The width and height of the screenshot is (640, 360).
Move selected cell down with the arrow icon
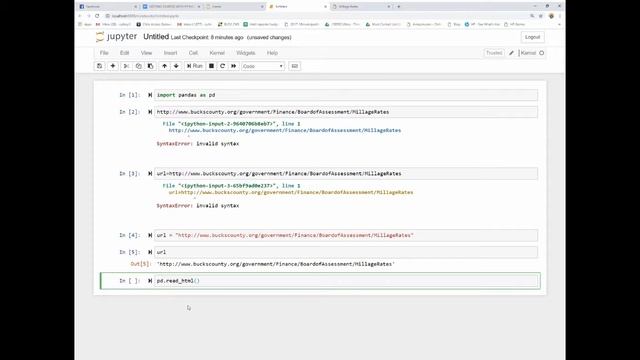[176, 66]
